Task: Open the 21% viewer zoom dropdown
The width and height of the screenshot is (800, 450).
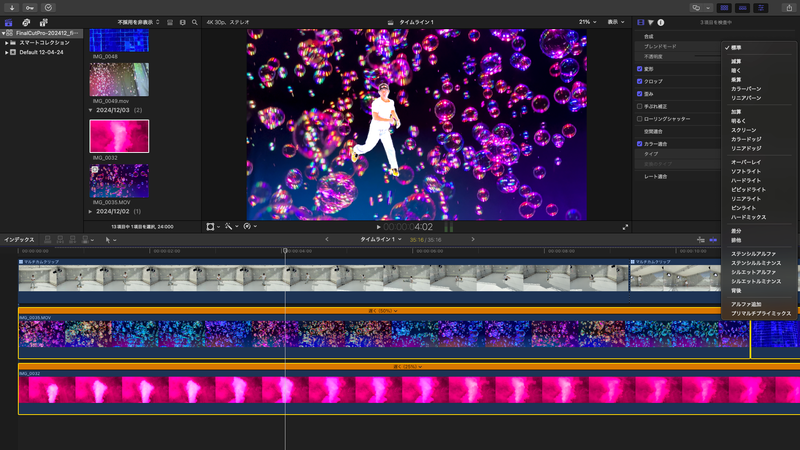Action: (587, 22)
